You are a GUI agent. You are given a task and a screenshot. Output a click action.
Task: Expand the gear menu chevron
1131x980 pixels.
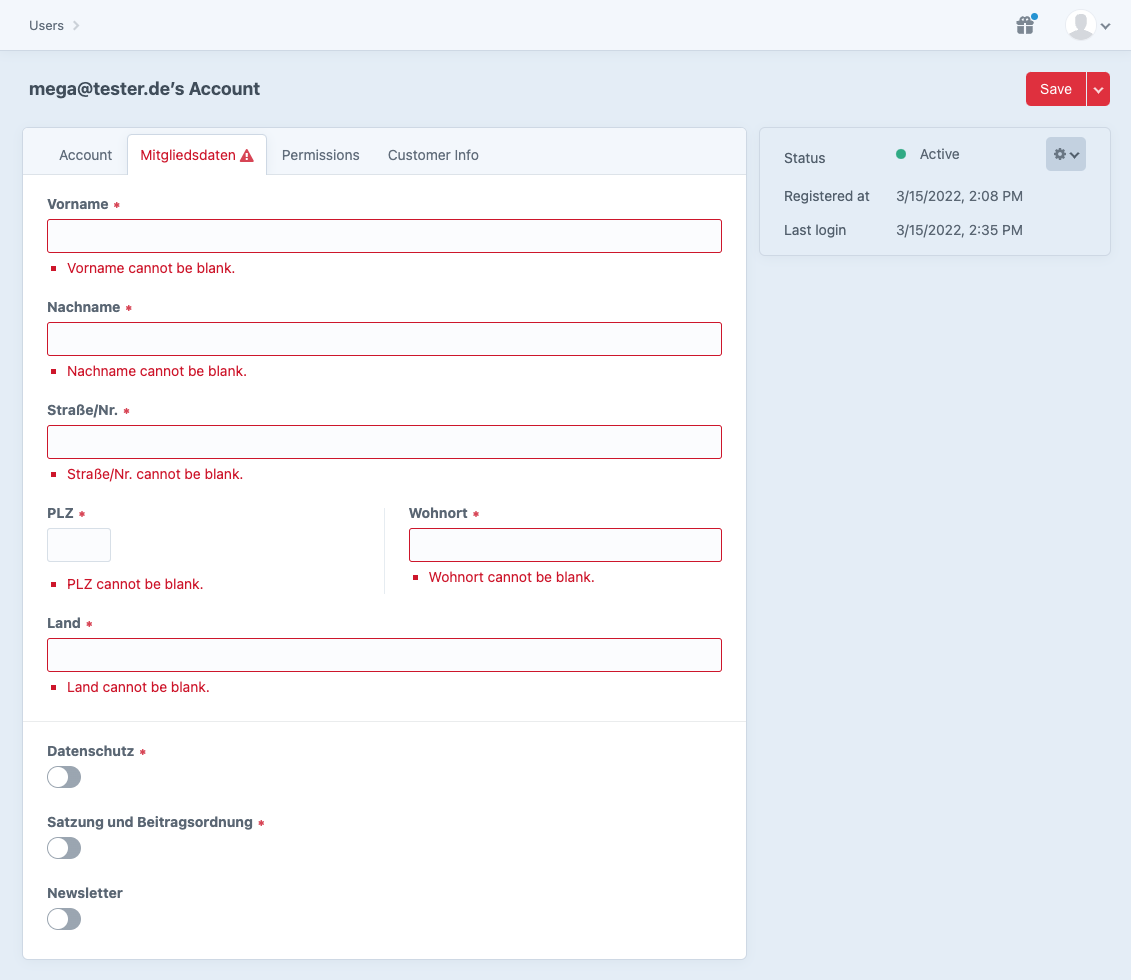click(x=1074, y=154)
